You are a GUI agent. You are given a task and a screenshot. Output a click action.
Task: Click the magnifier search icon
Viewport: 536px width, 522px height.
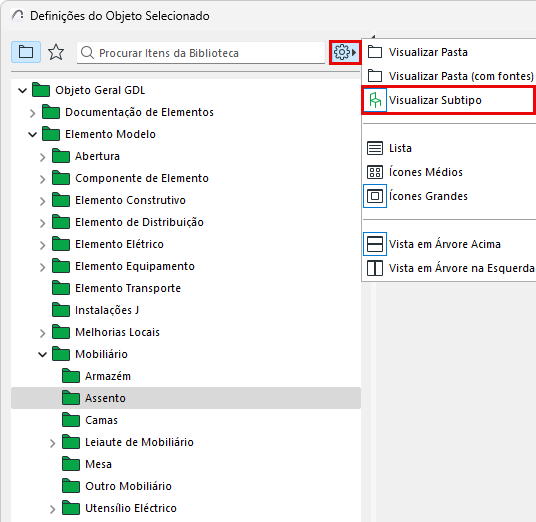88,53
